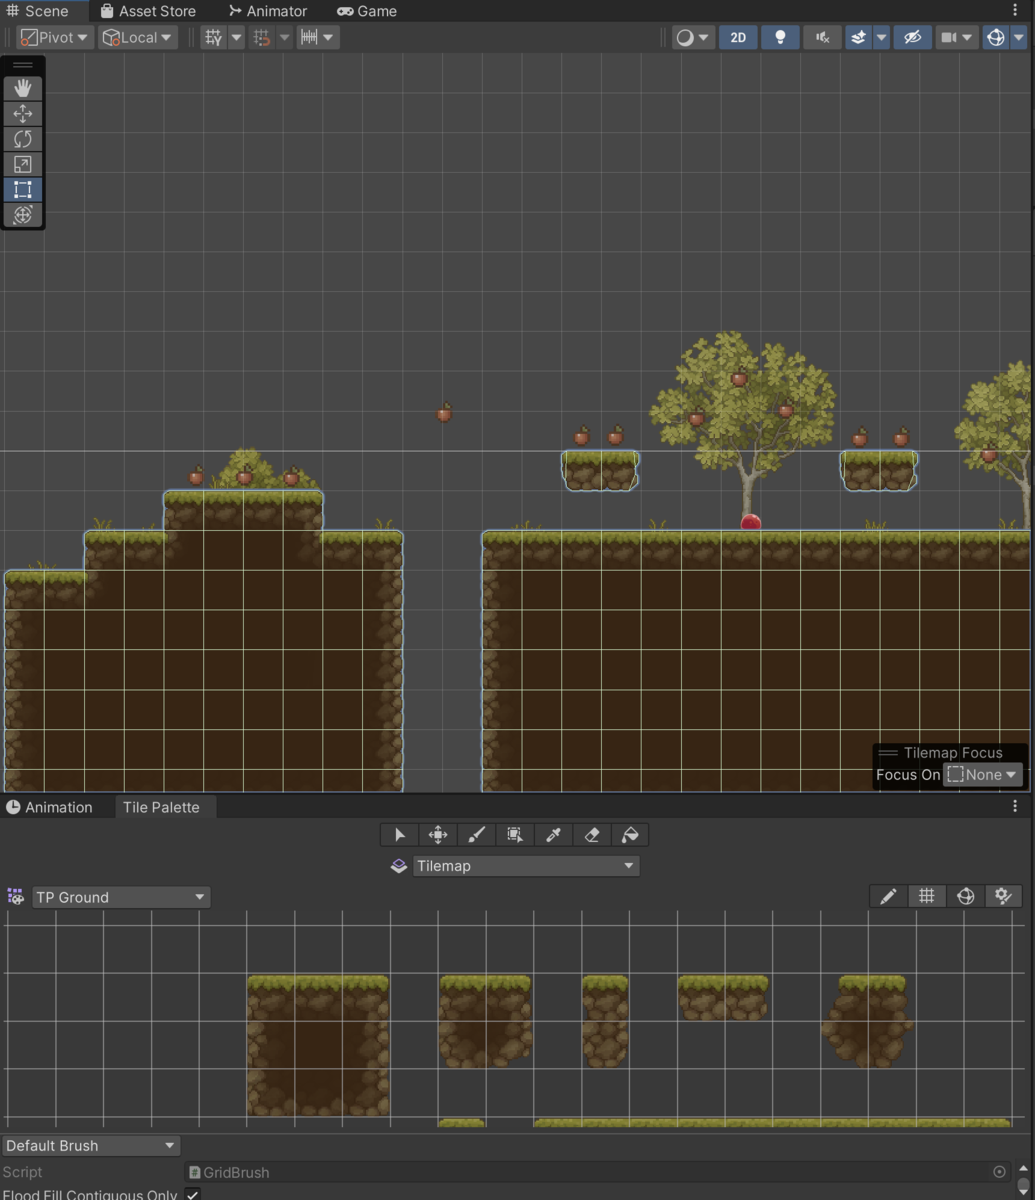
Task: Click the ruler snapping icon
Action: coord(309,38)
